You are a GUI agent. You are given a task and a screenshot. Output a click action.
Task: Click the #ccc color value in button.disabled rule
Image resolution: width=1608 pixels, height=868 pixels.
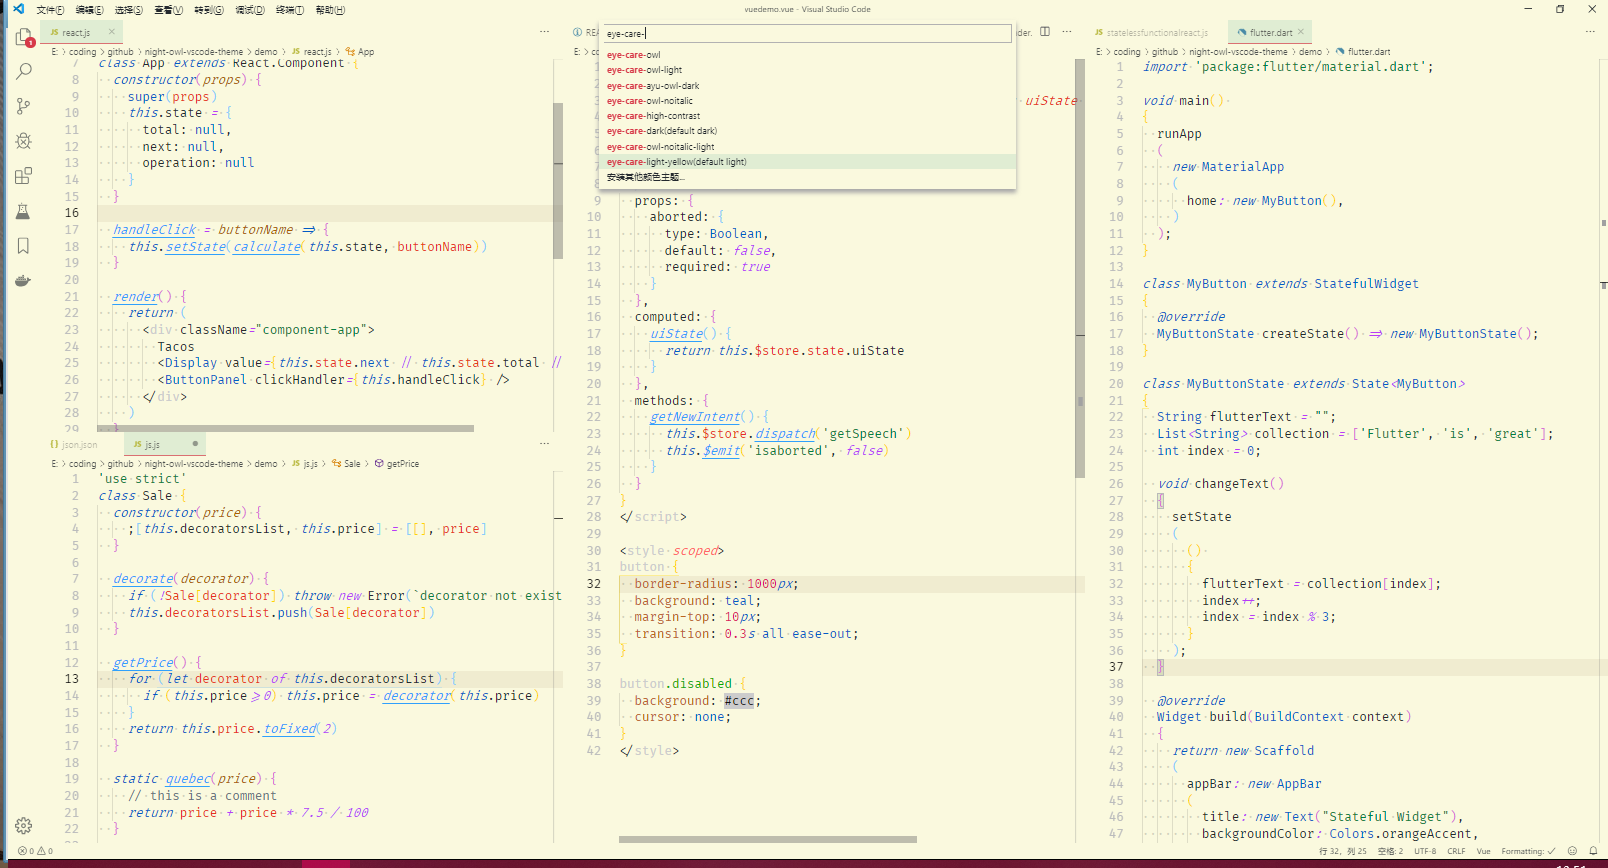(x=739, y=701)
